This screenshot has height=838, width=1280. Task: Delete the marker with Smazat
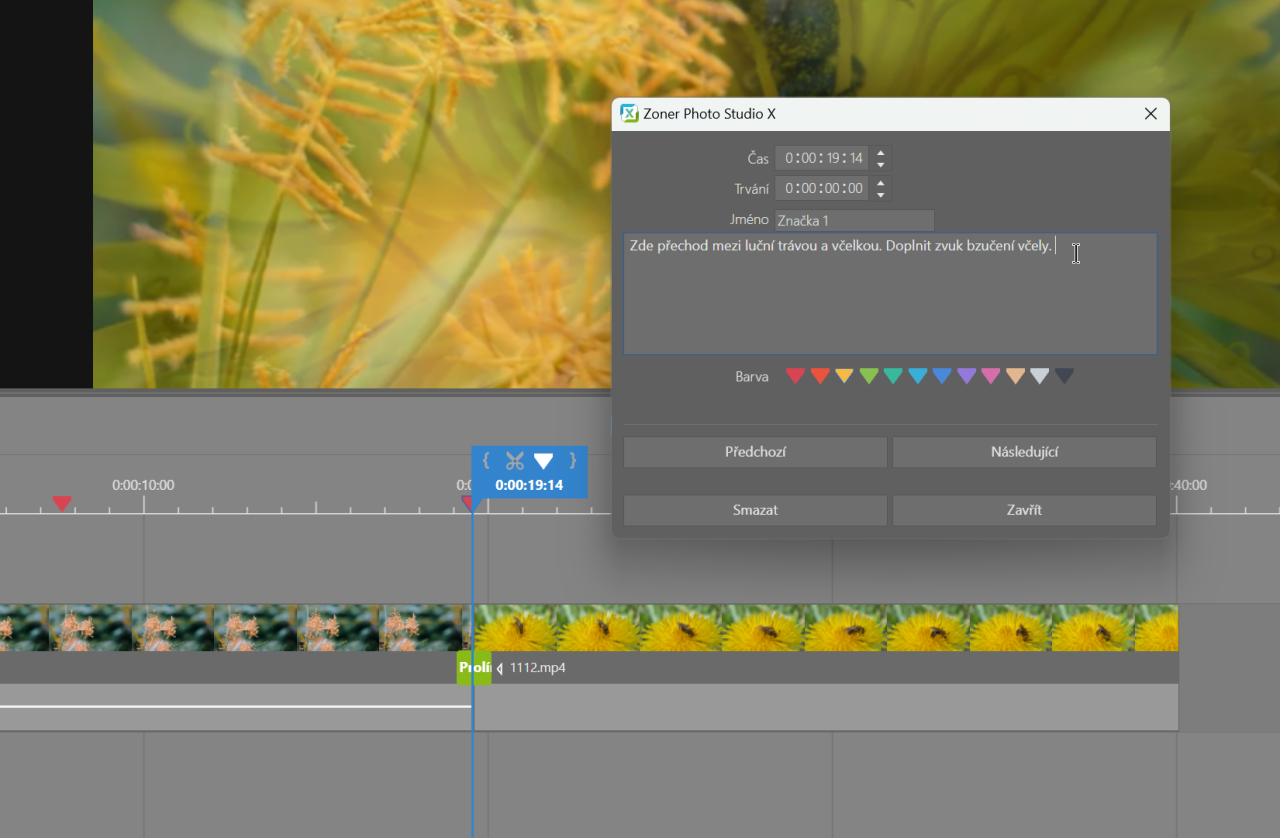[x=755, y=510]
